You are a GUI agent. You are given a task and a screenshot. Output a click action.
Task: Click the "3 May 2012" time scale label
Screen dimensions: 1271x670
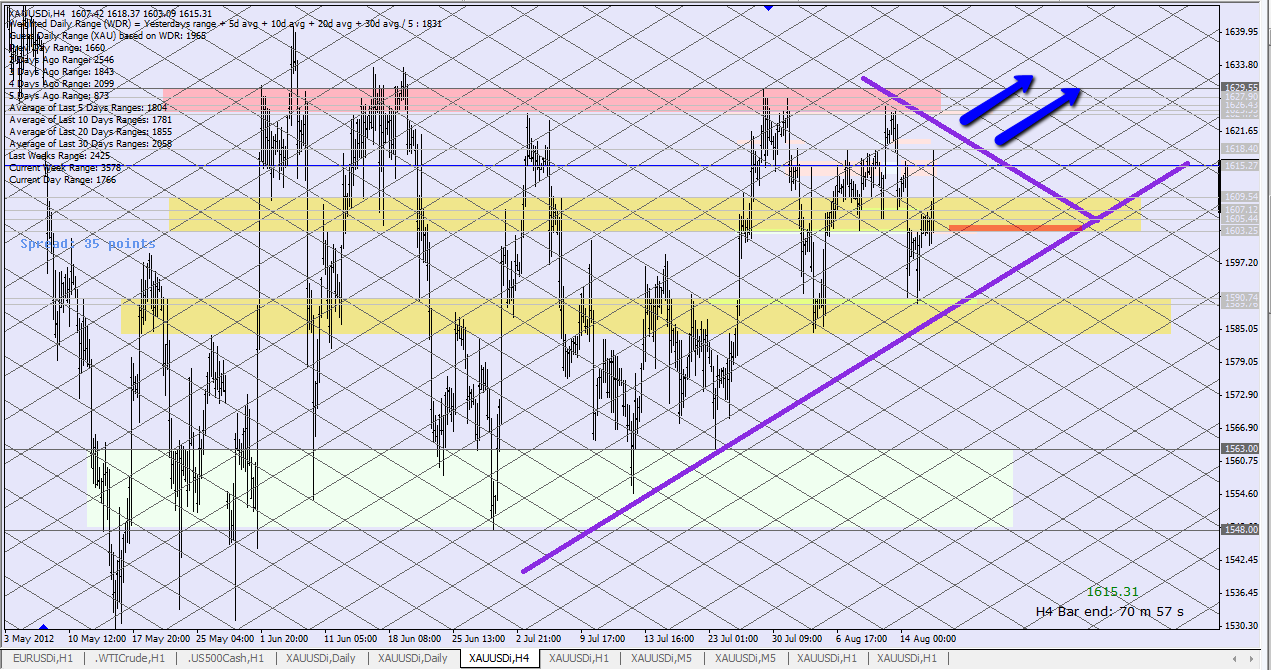(29, 637)
